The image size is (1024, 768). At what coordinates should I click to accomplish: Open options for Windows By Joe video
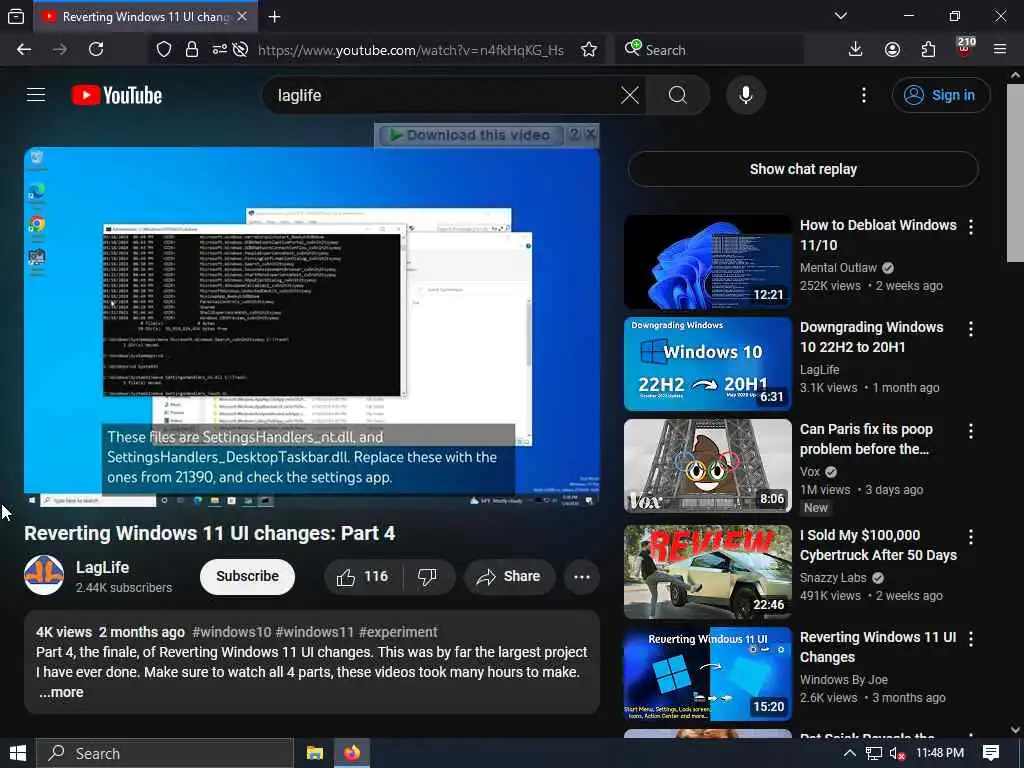pyautogui.click(x=971, y=639)
